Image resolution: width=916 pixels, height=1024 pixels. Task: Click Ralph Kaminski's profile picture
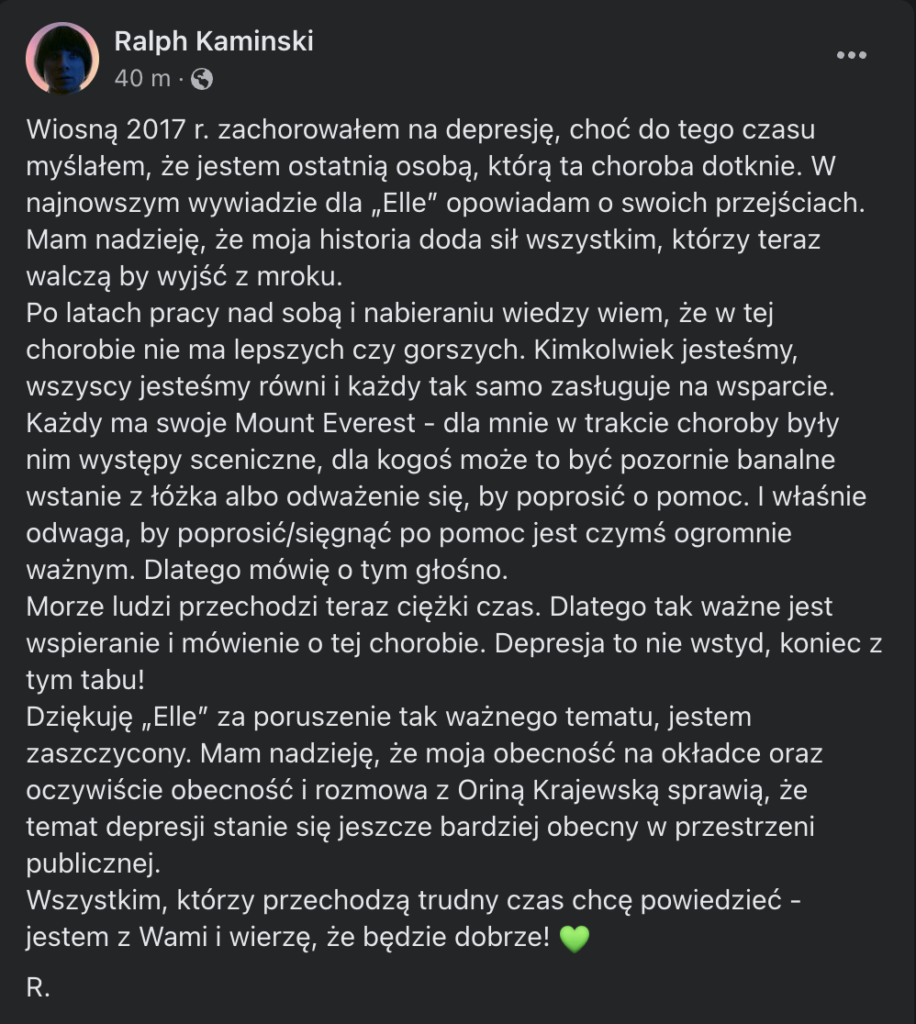point(62,59)
